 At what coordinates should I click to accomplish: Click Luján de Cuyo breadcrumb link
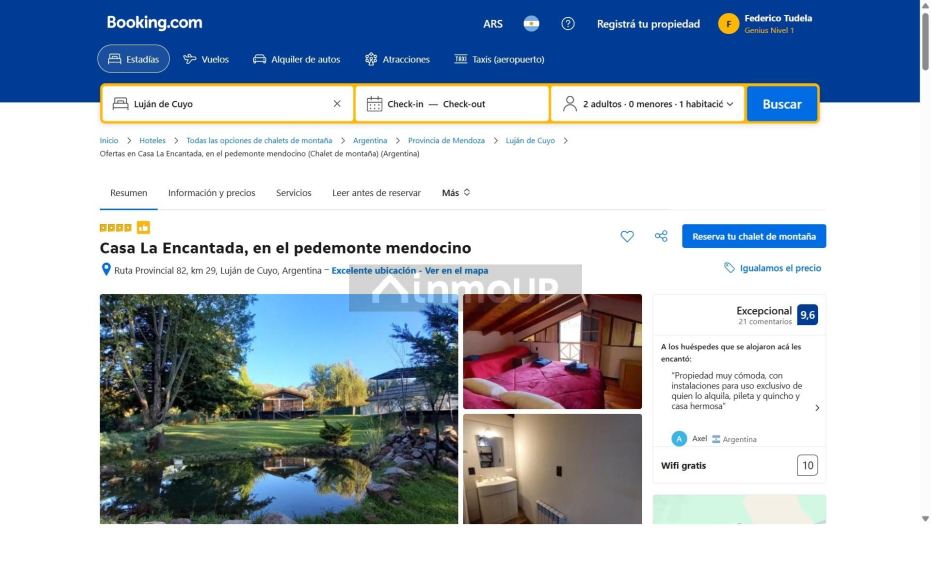pos(530,141)
